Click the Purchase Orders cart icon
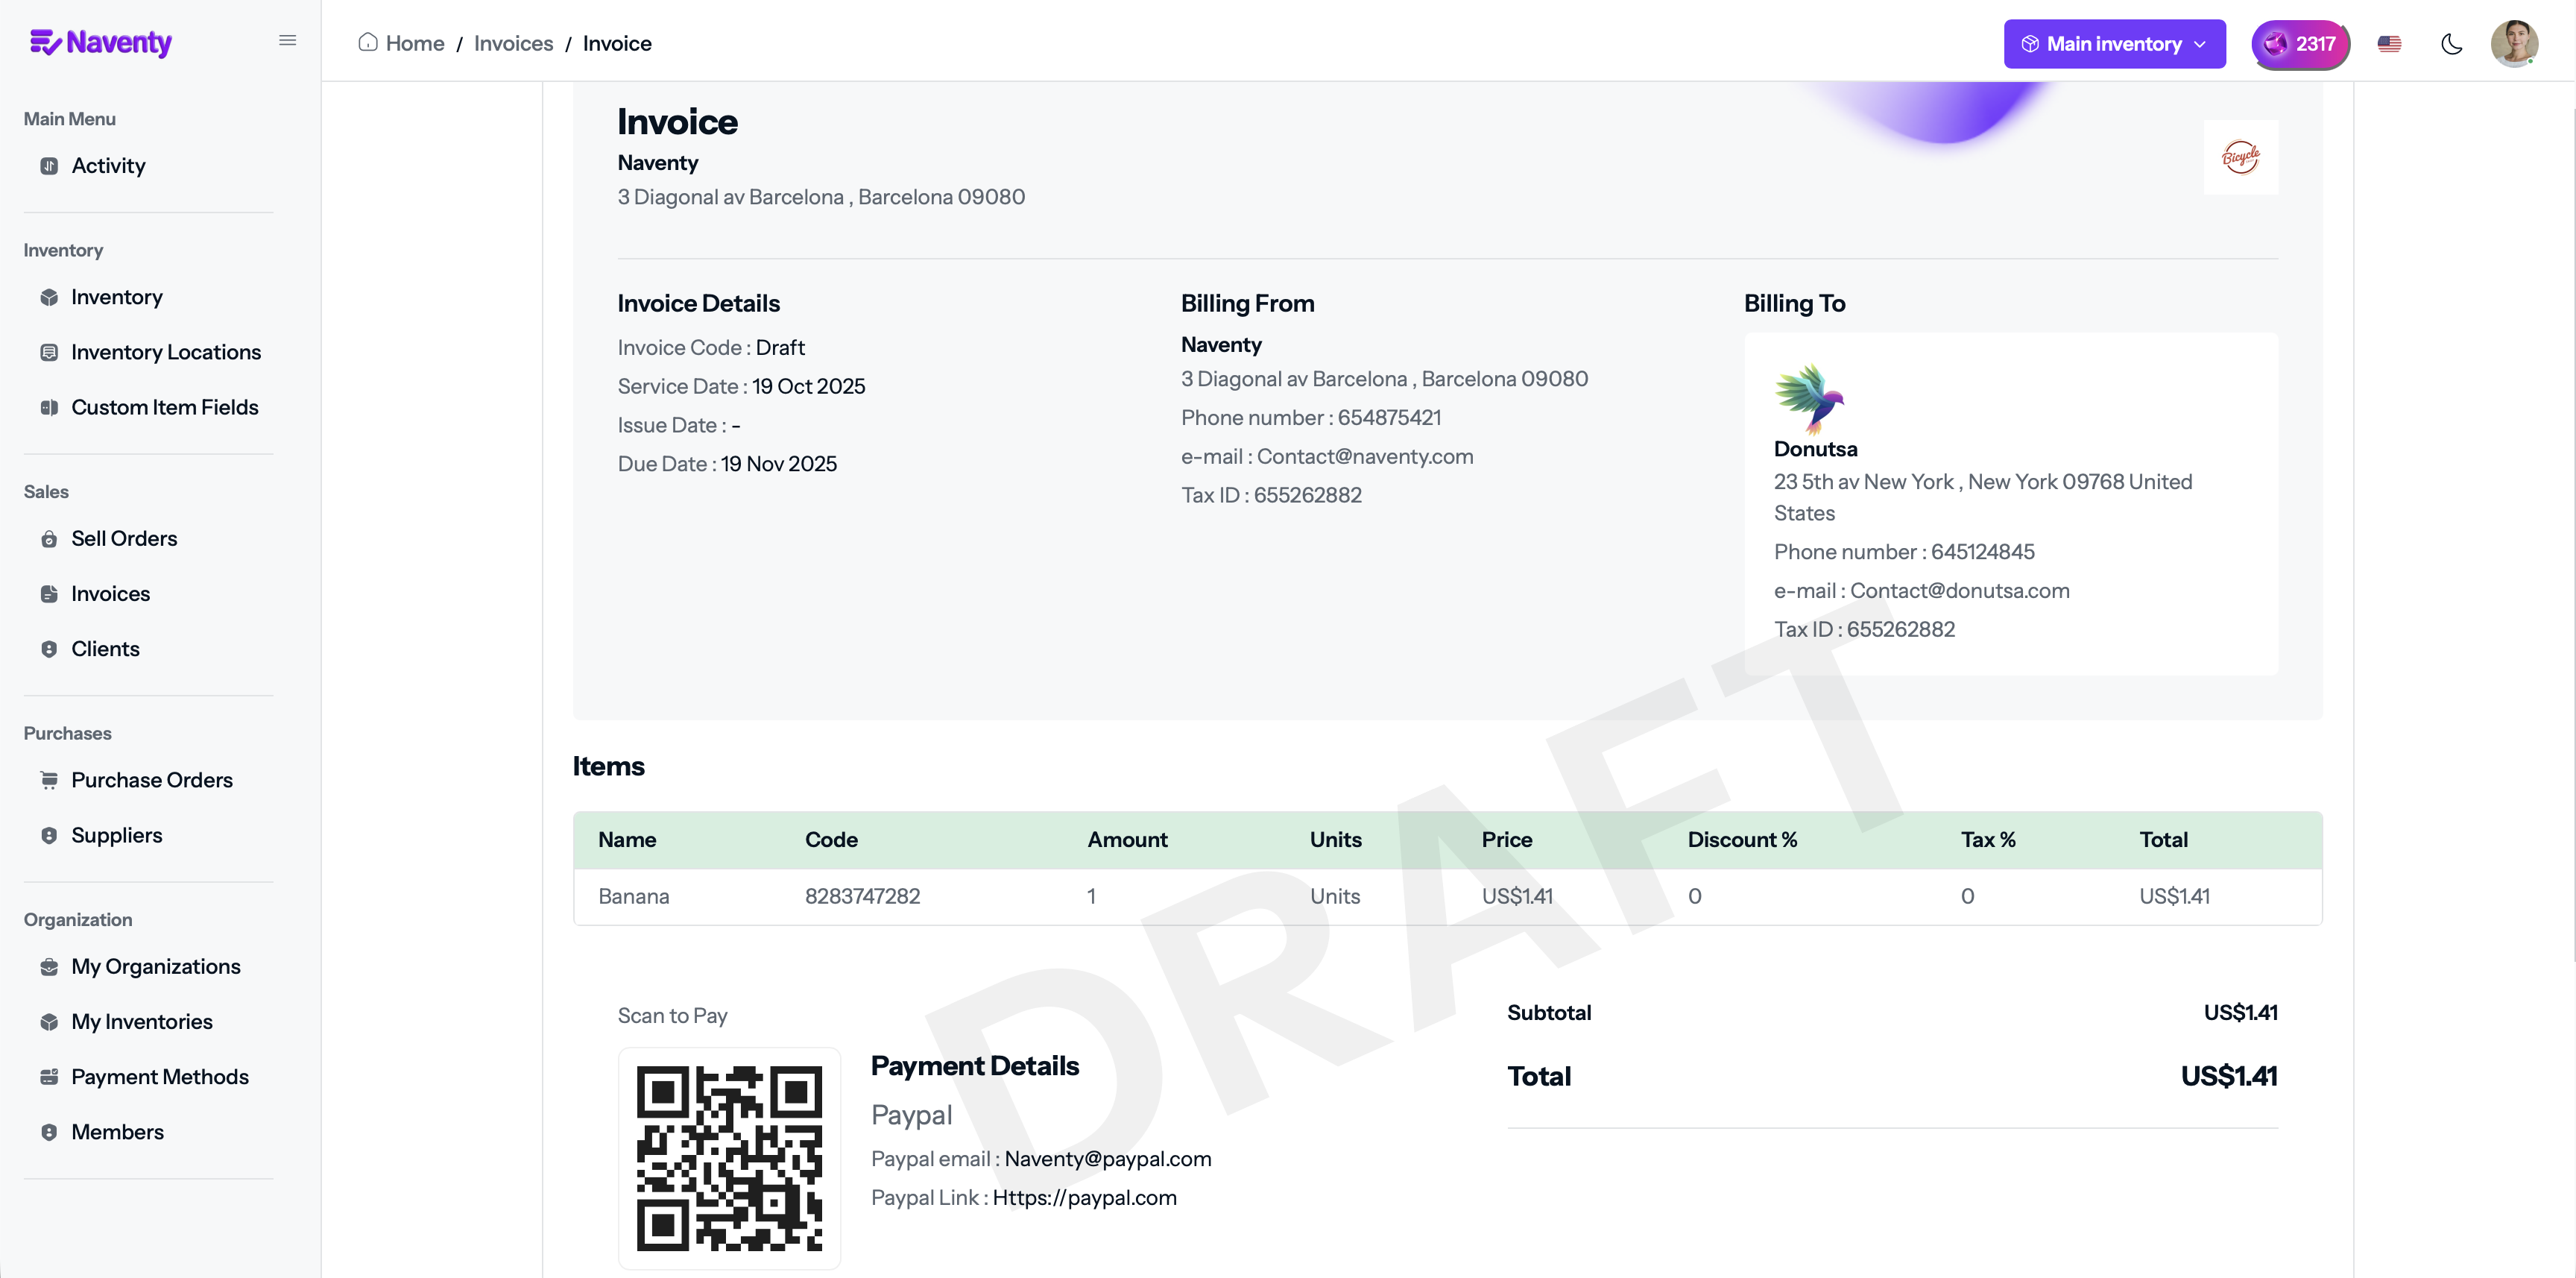This screenshot has width=2576, height=1278. [x=49, y=780]
